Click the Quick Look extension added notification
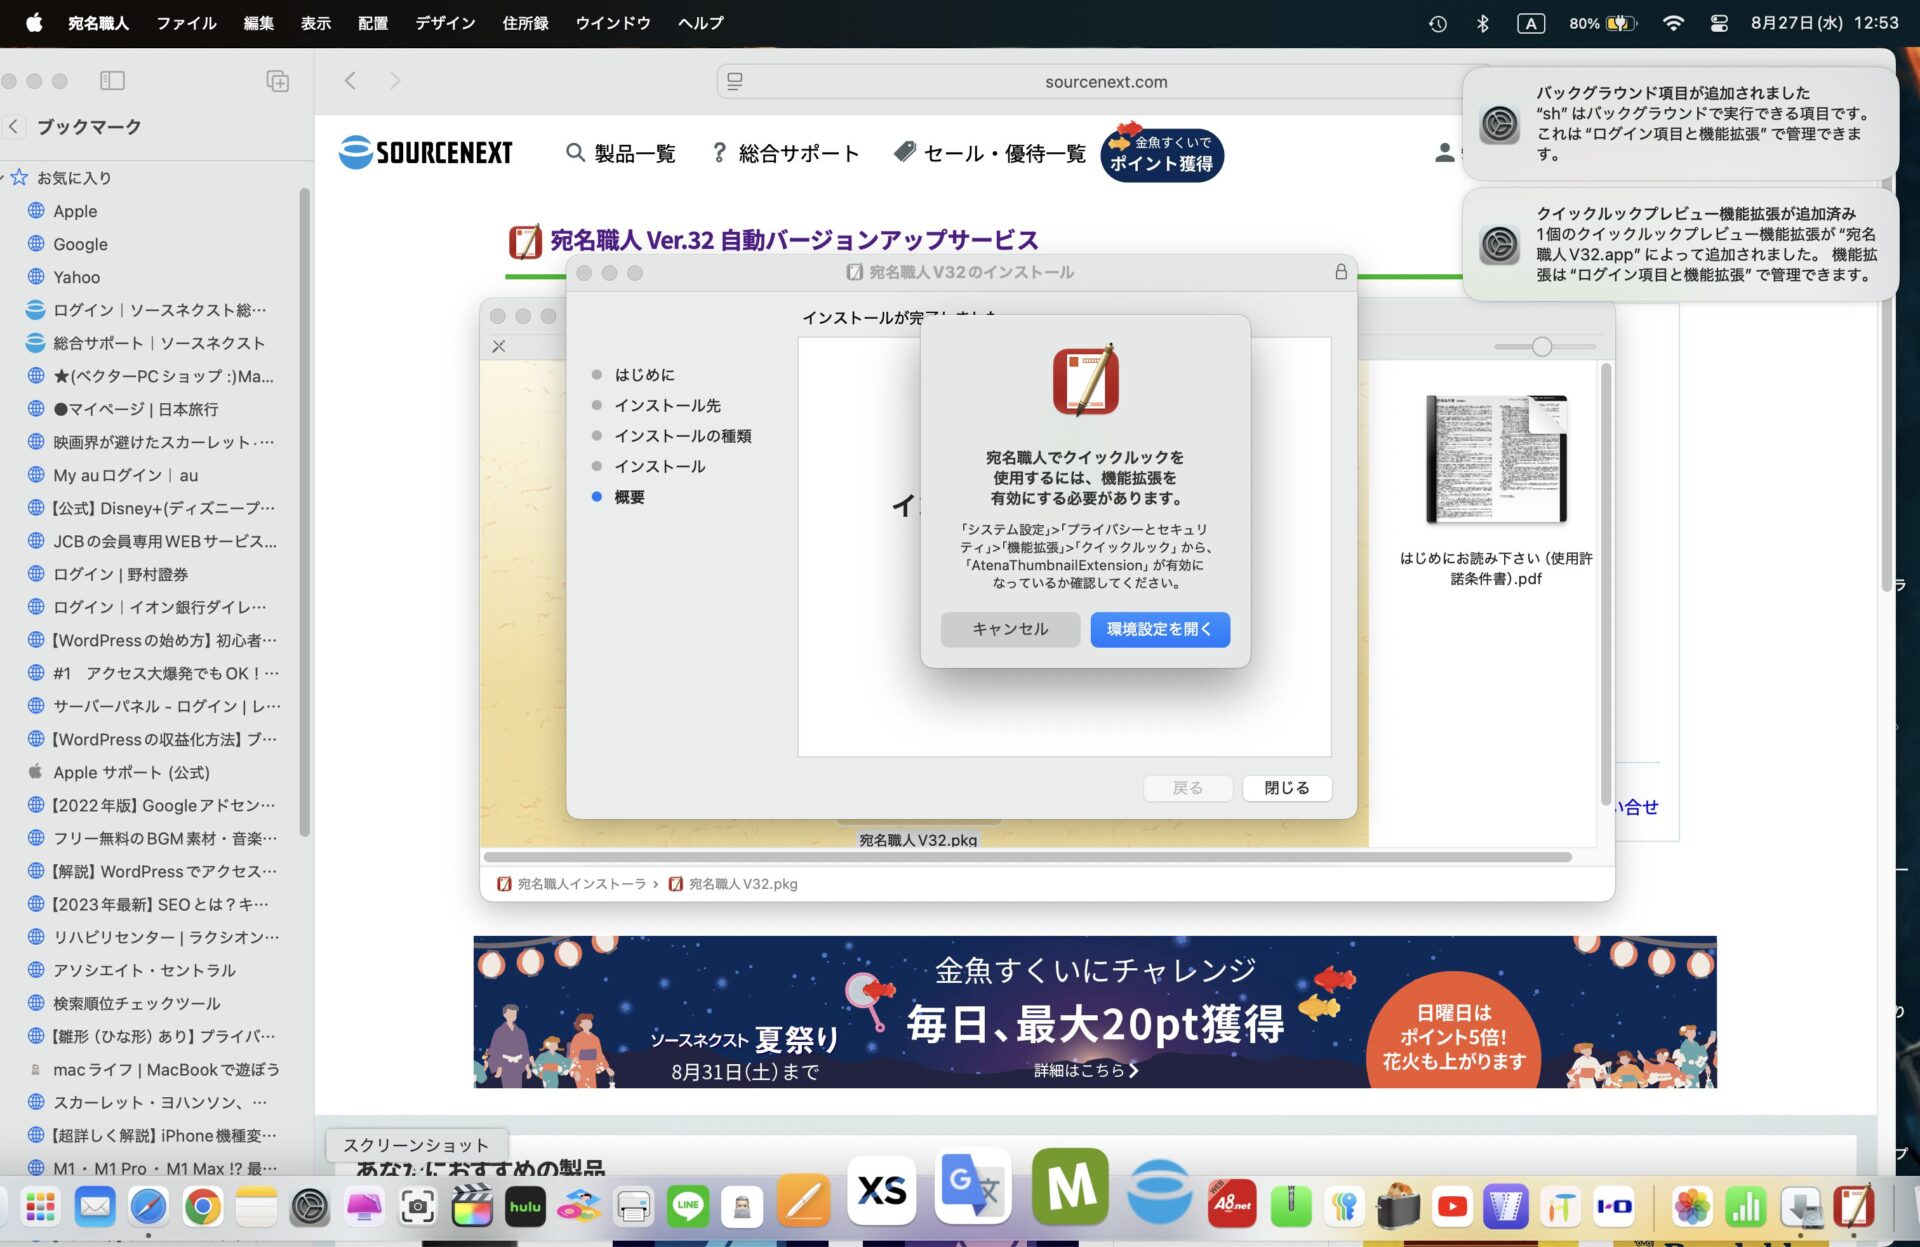The width and height of the screenshot is (1920, 1247). (x=1680, y=245)
